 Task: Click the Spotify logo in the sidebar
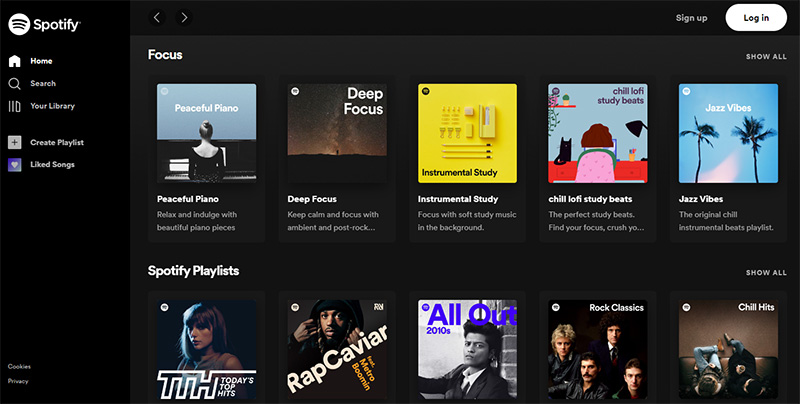click(44, 24)
